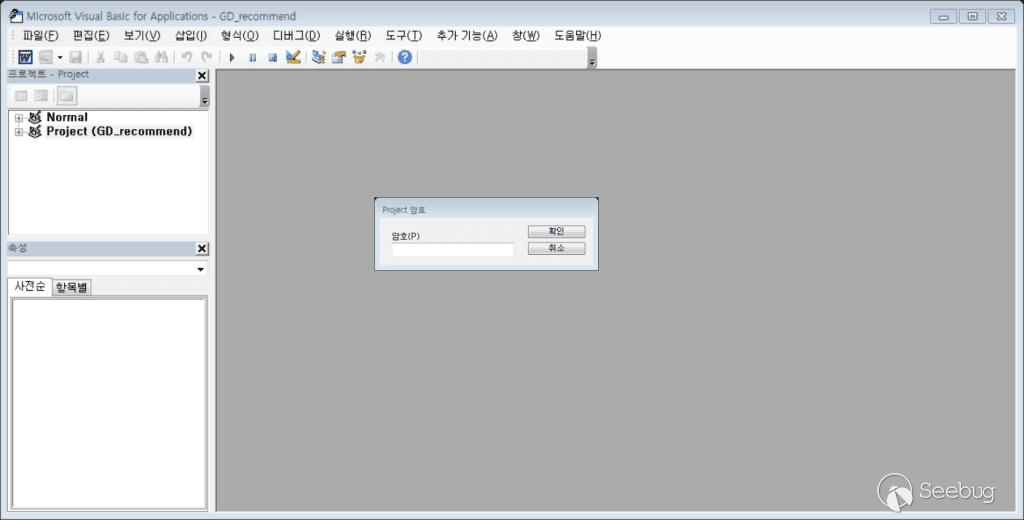Open the 도구(T) menu
This screenshot has height=520, width=1024.
coord(404,36)
